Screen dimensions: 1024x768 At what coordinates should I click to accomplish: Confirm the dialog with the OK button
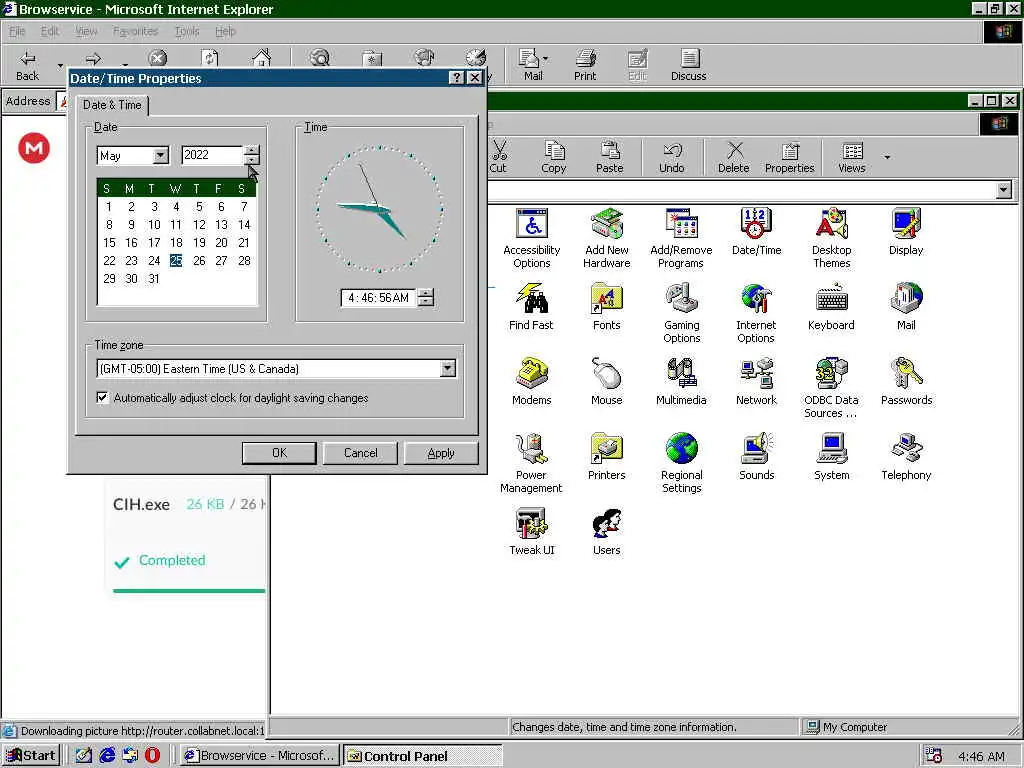tap(279, 453)
